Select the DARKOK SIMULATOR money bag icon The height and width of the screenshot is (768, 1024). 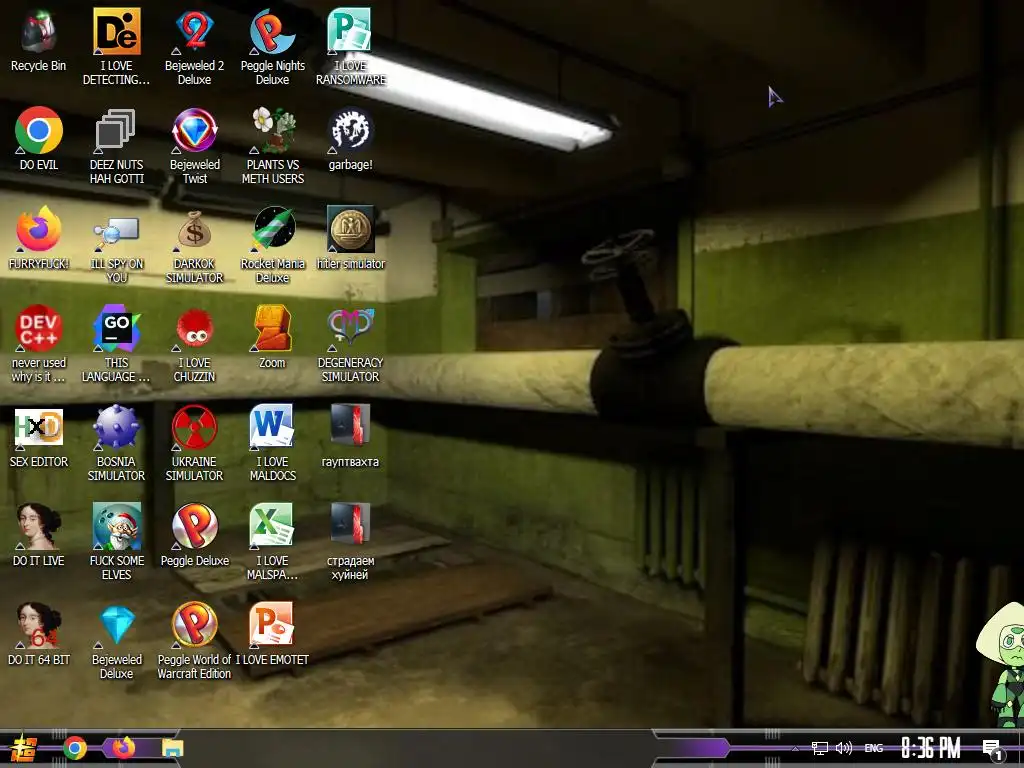click(x=195, y=229)
